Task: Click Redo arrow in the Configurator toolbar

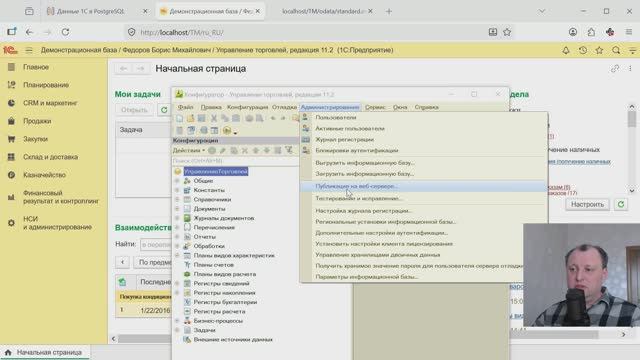Action: click(x=282, y=118)
